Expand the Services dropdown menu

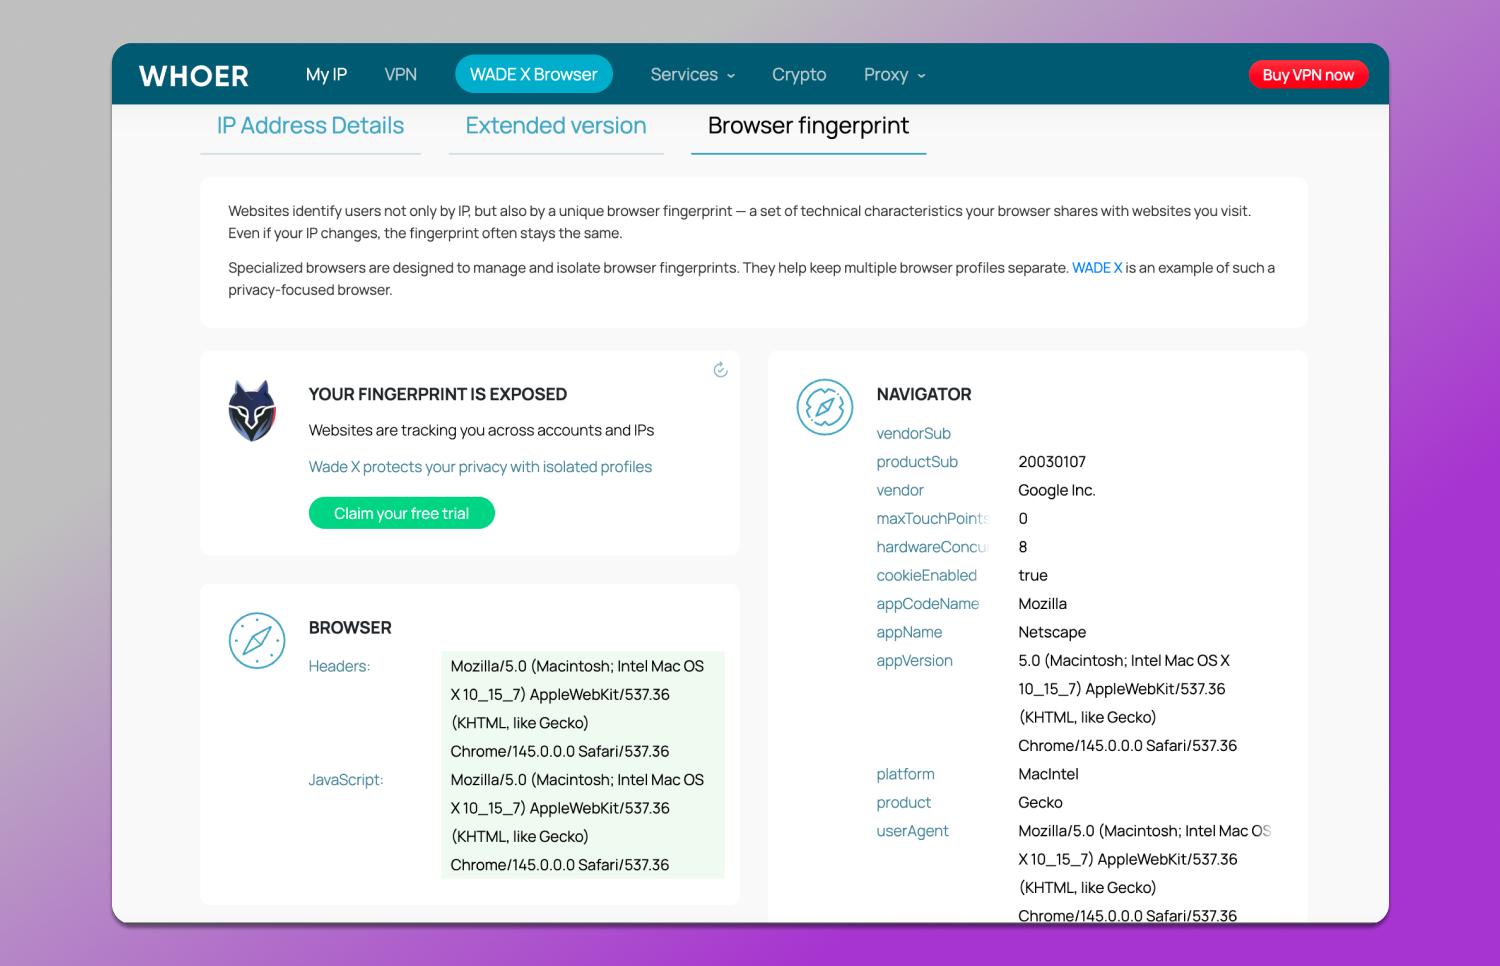tap(692, 75)
